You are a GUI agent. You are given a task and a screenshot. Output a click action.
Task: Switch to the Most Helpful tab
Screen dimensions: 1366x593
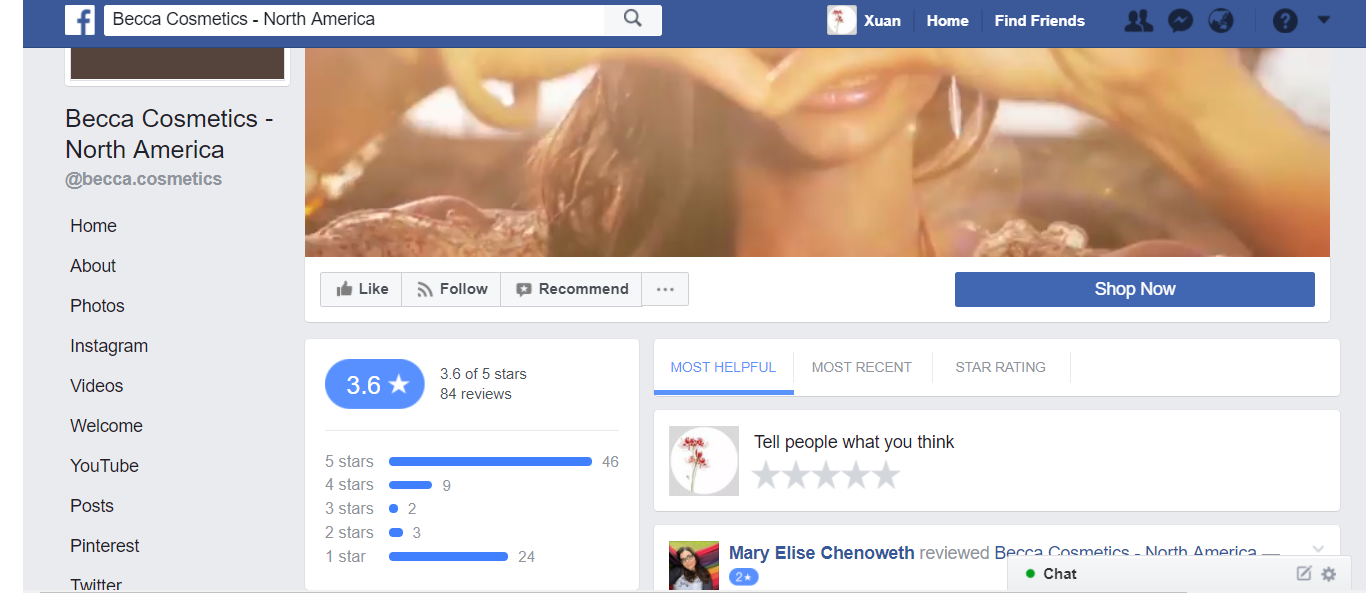click(723, 367)
